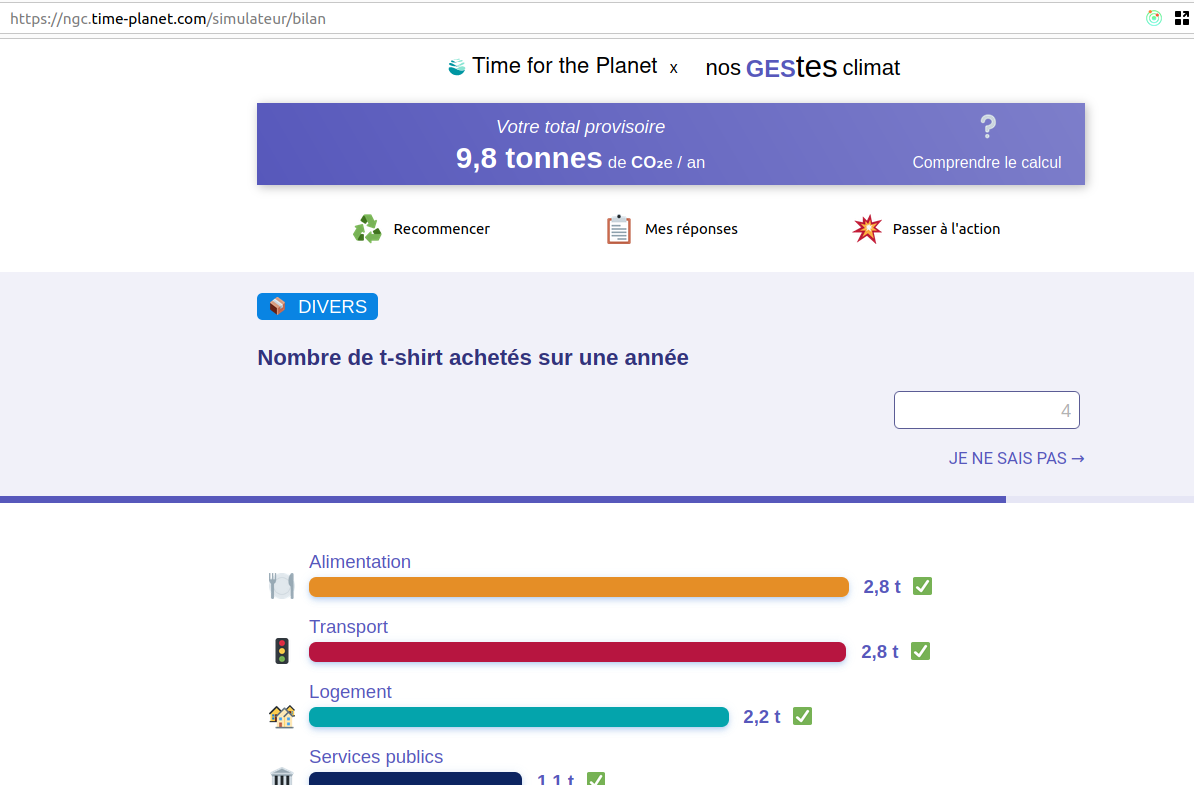Click the explosion icon for Passer à l'action

867,228
